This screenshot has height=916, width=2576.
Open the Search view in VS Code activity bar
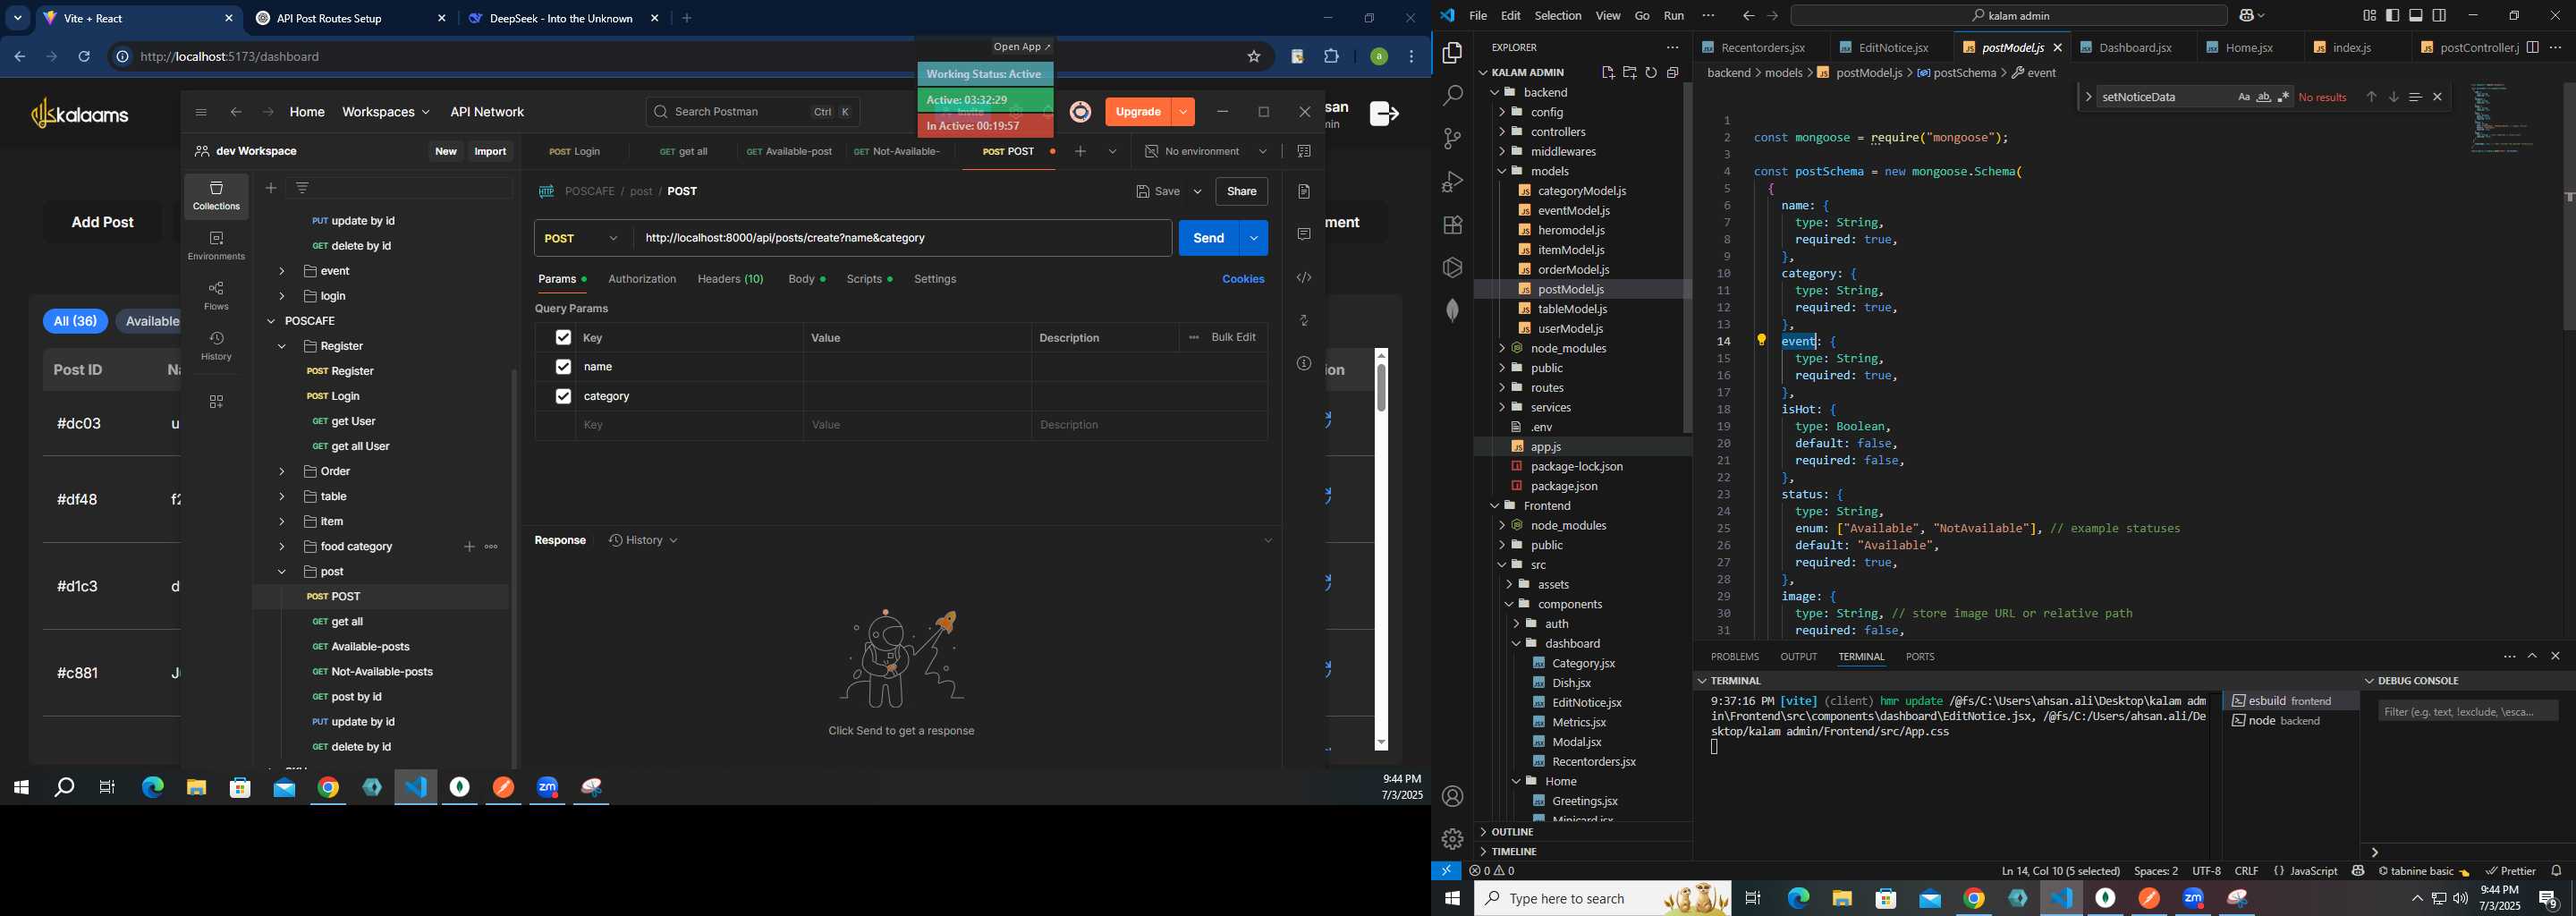pyautogui.click(x=1452, y=96)
